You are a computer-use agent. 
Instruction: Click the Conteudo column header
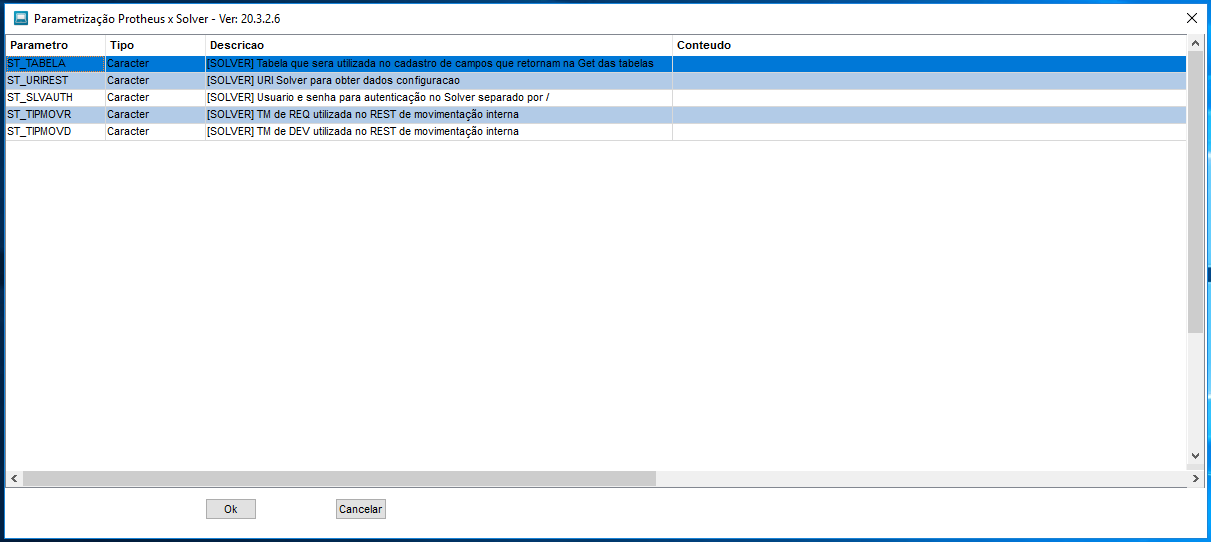[929, 45]
